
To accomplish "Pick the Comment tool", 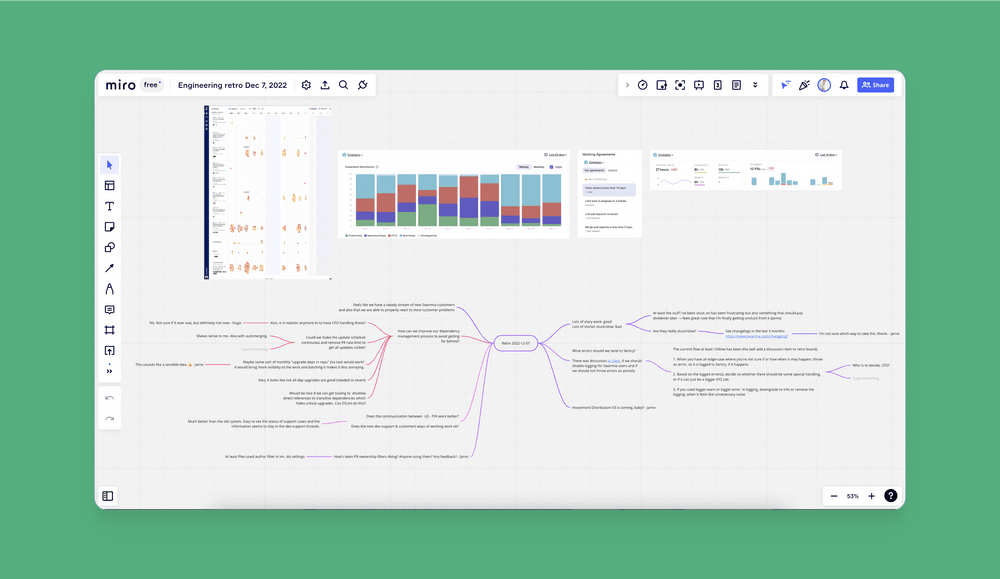I will [110, 309].
